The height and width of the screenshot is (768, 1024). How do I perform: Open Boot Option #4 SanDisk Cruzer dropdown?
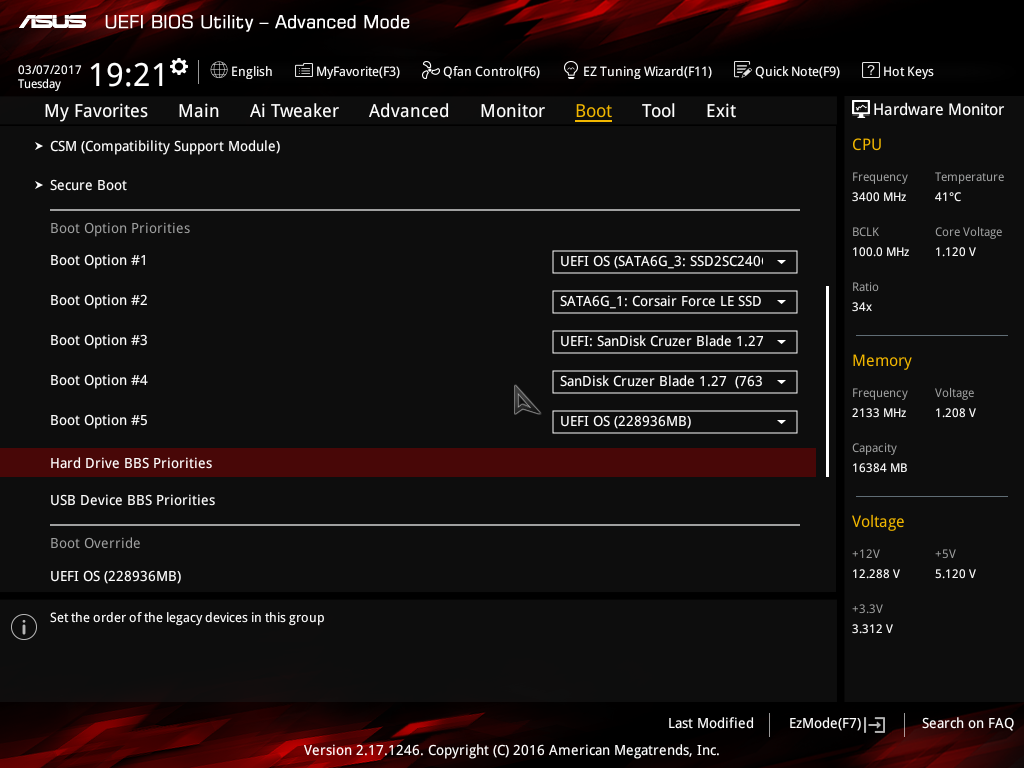(675, 381)
